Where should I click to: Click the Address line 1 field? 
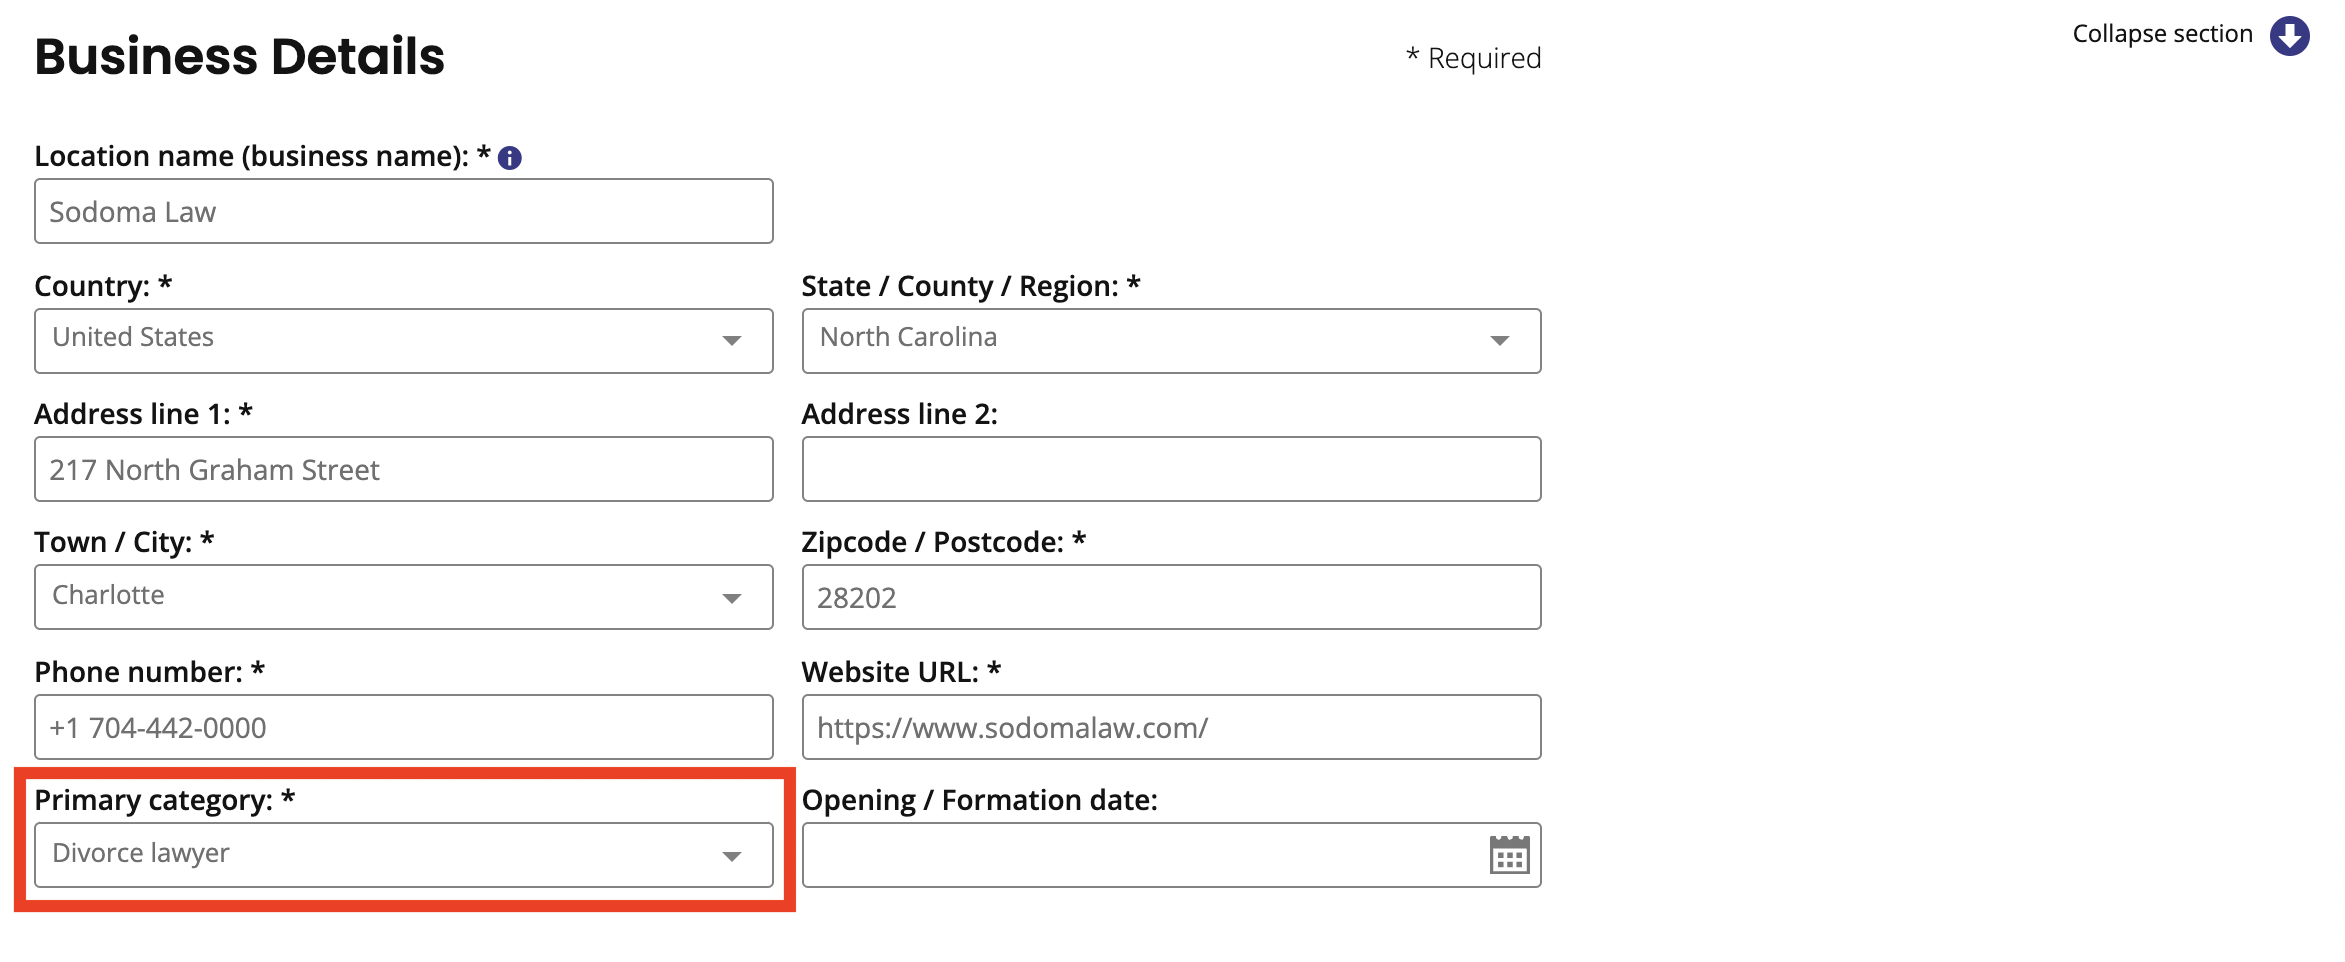coord(404,469)
